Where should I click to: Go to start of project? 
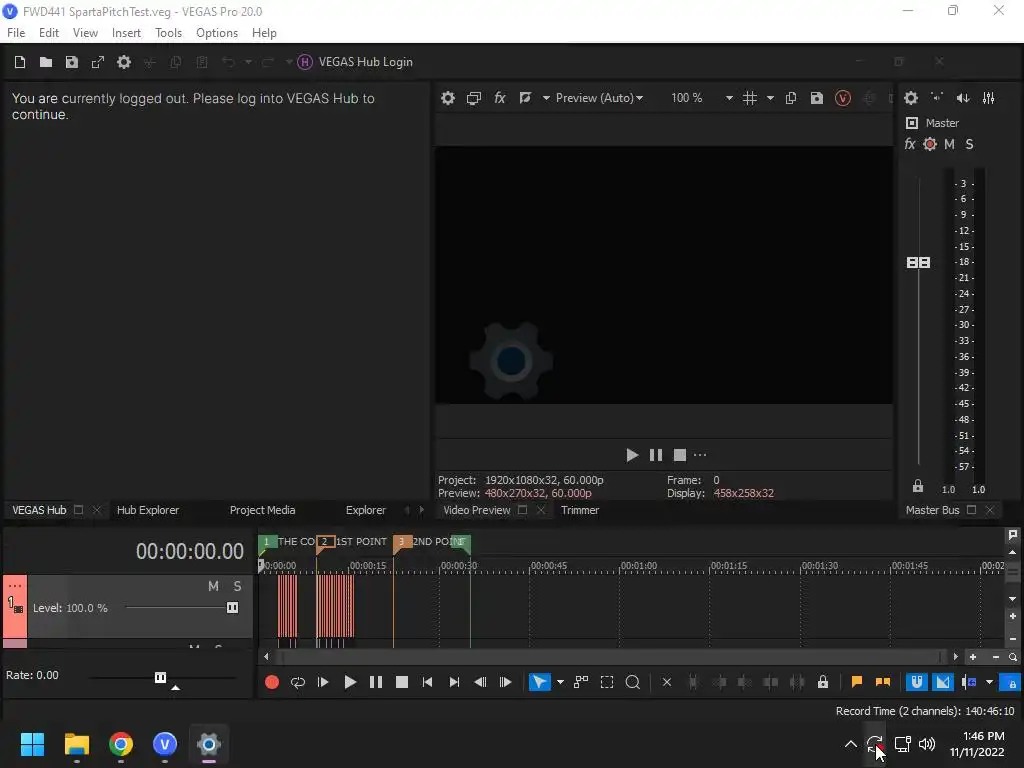[x=428, y=682]
